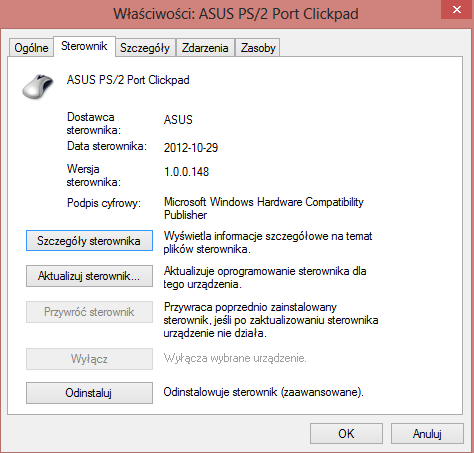Click the ASUS driver provider value

coord(178,120)
